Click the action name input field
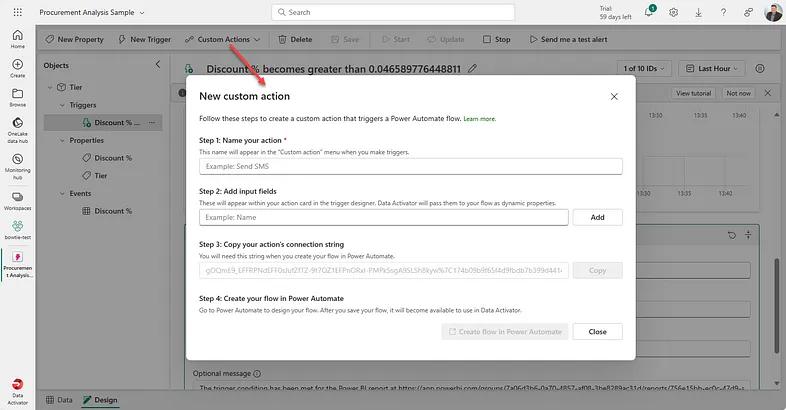 click(x=411, y=166)
